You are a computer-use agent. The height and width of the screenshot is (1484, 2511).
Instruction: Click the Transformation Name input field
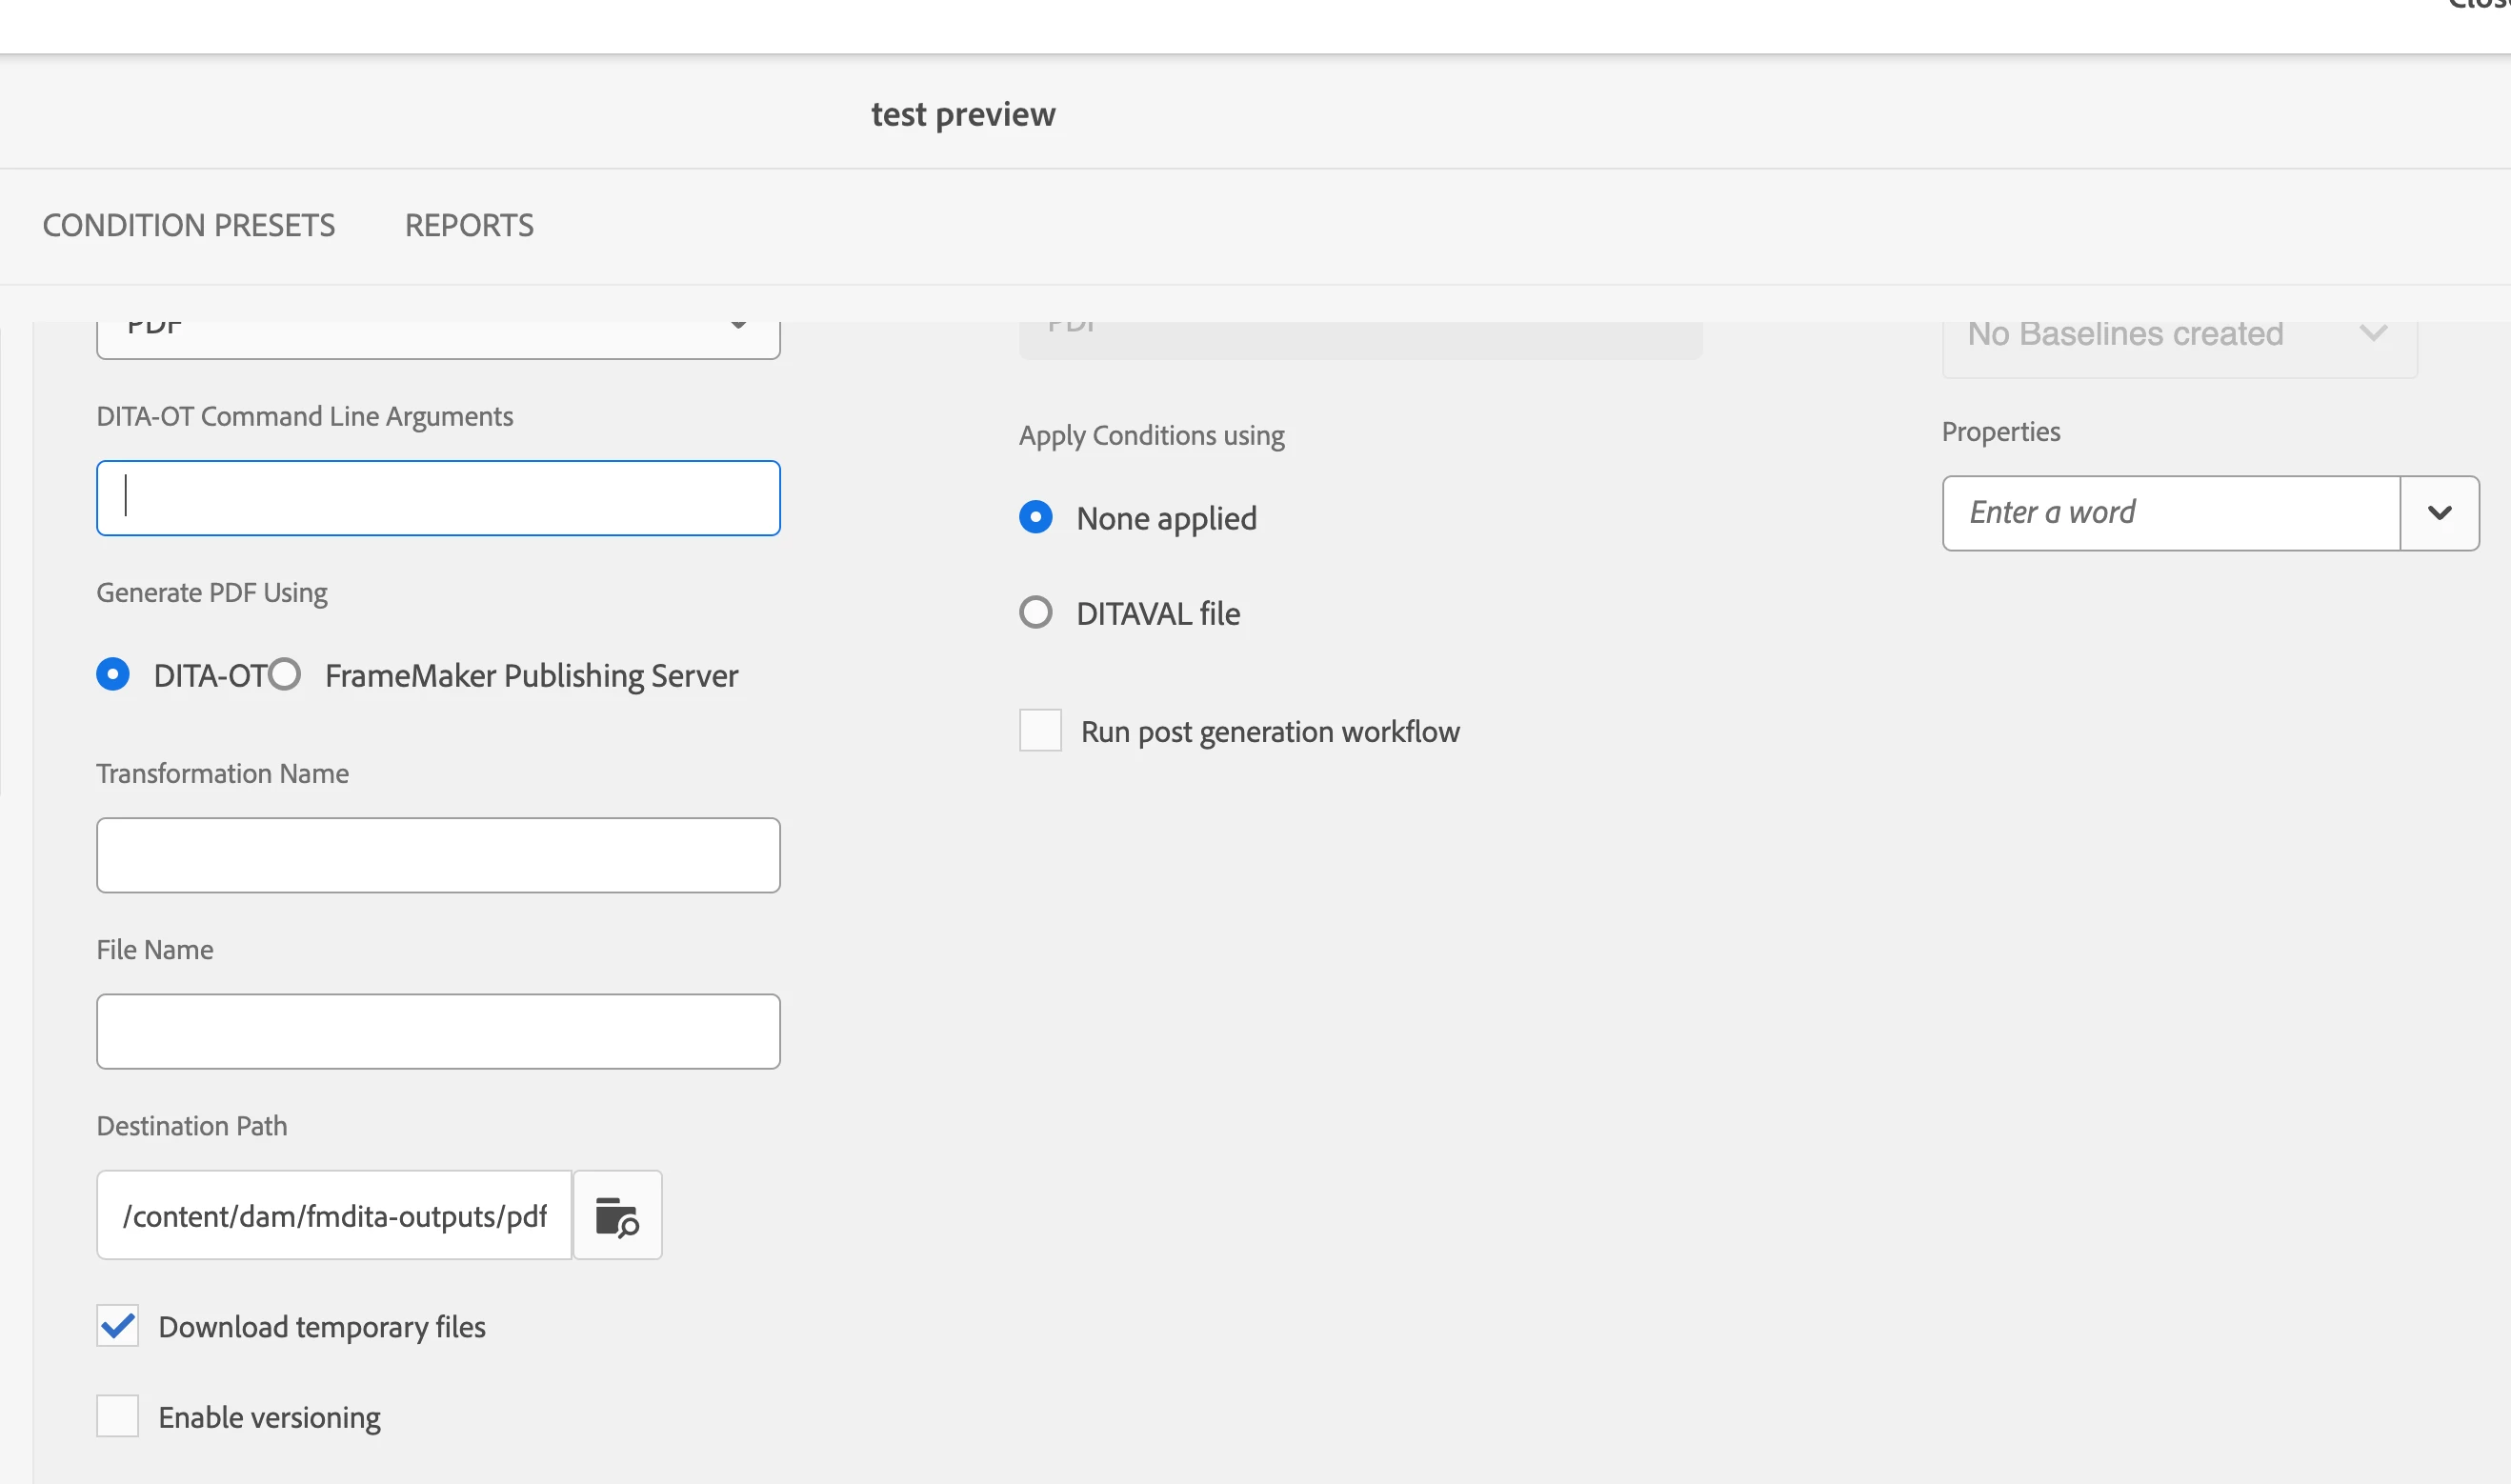[438, 855]
